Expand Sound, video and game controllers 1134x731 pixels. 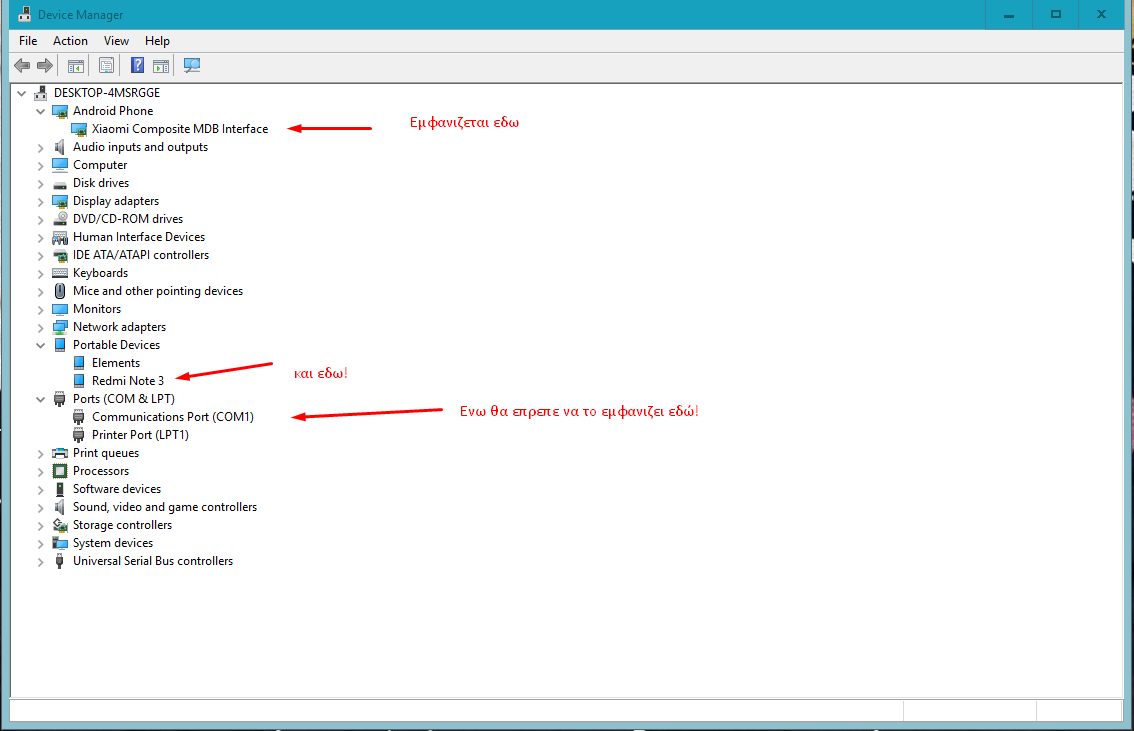(x=40, y=508)
